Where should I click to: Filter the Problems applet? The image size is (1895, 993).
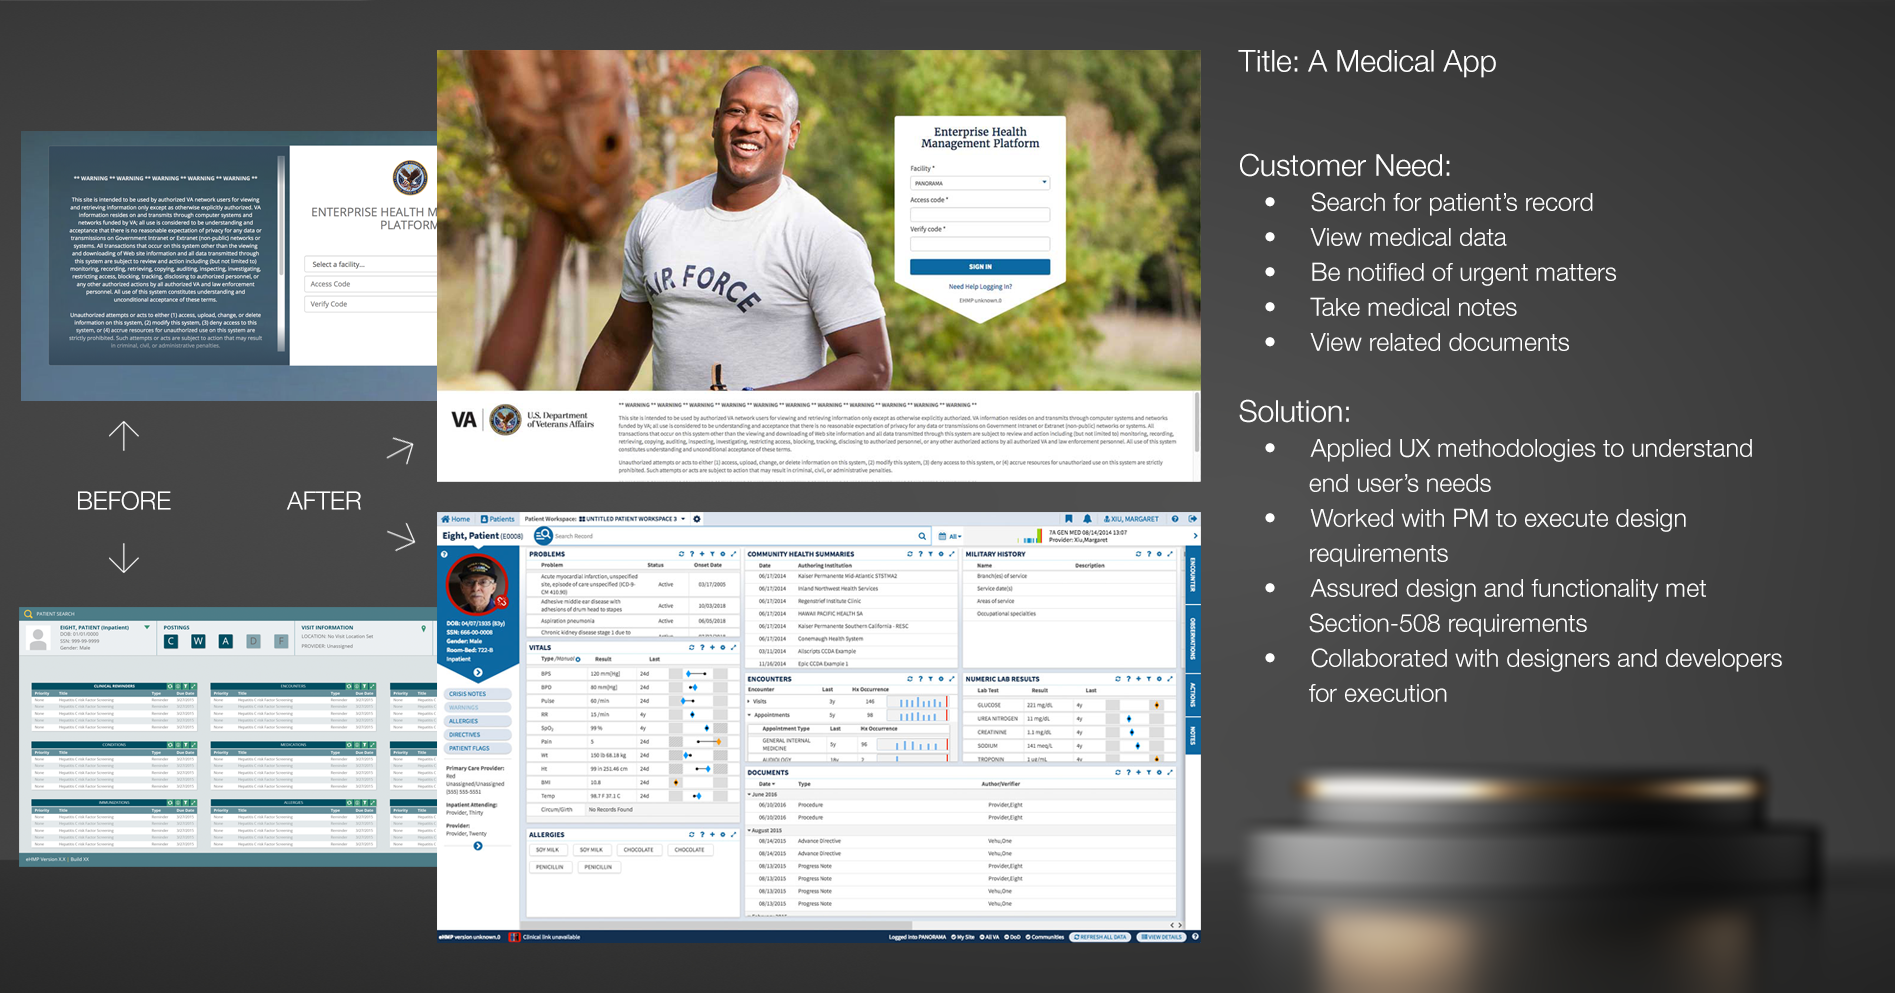(712, 554)
